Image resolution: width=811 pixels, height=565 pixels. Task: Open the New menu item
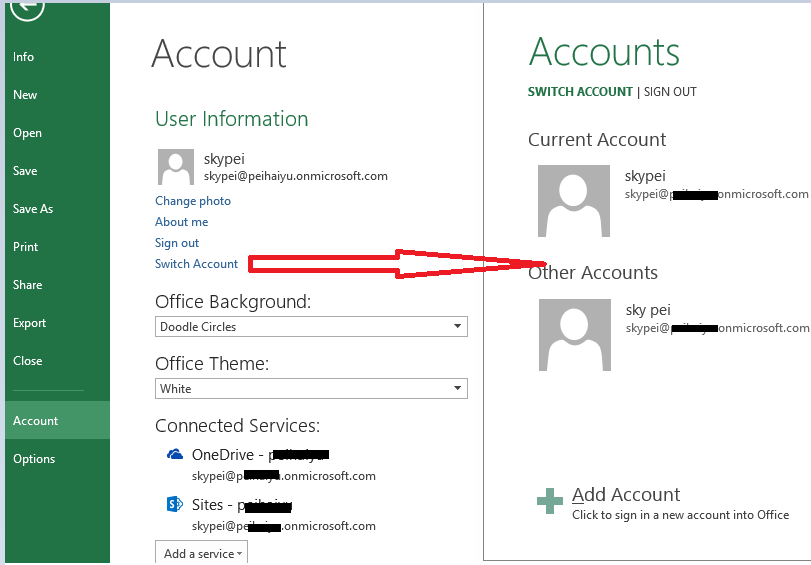pyautogui.click(x=57, y=95)
